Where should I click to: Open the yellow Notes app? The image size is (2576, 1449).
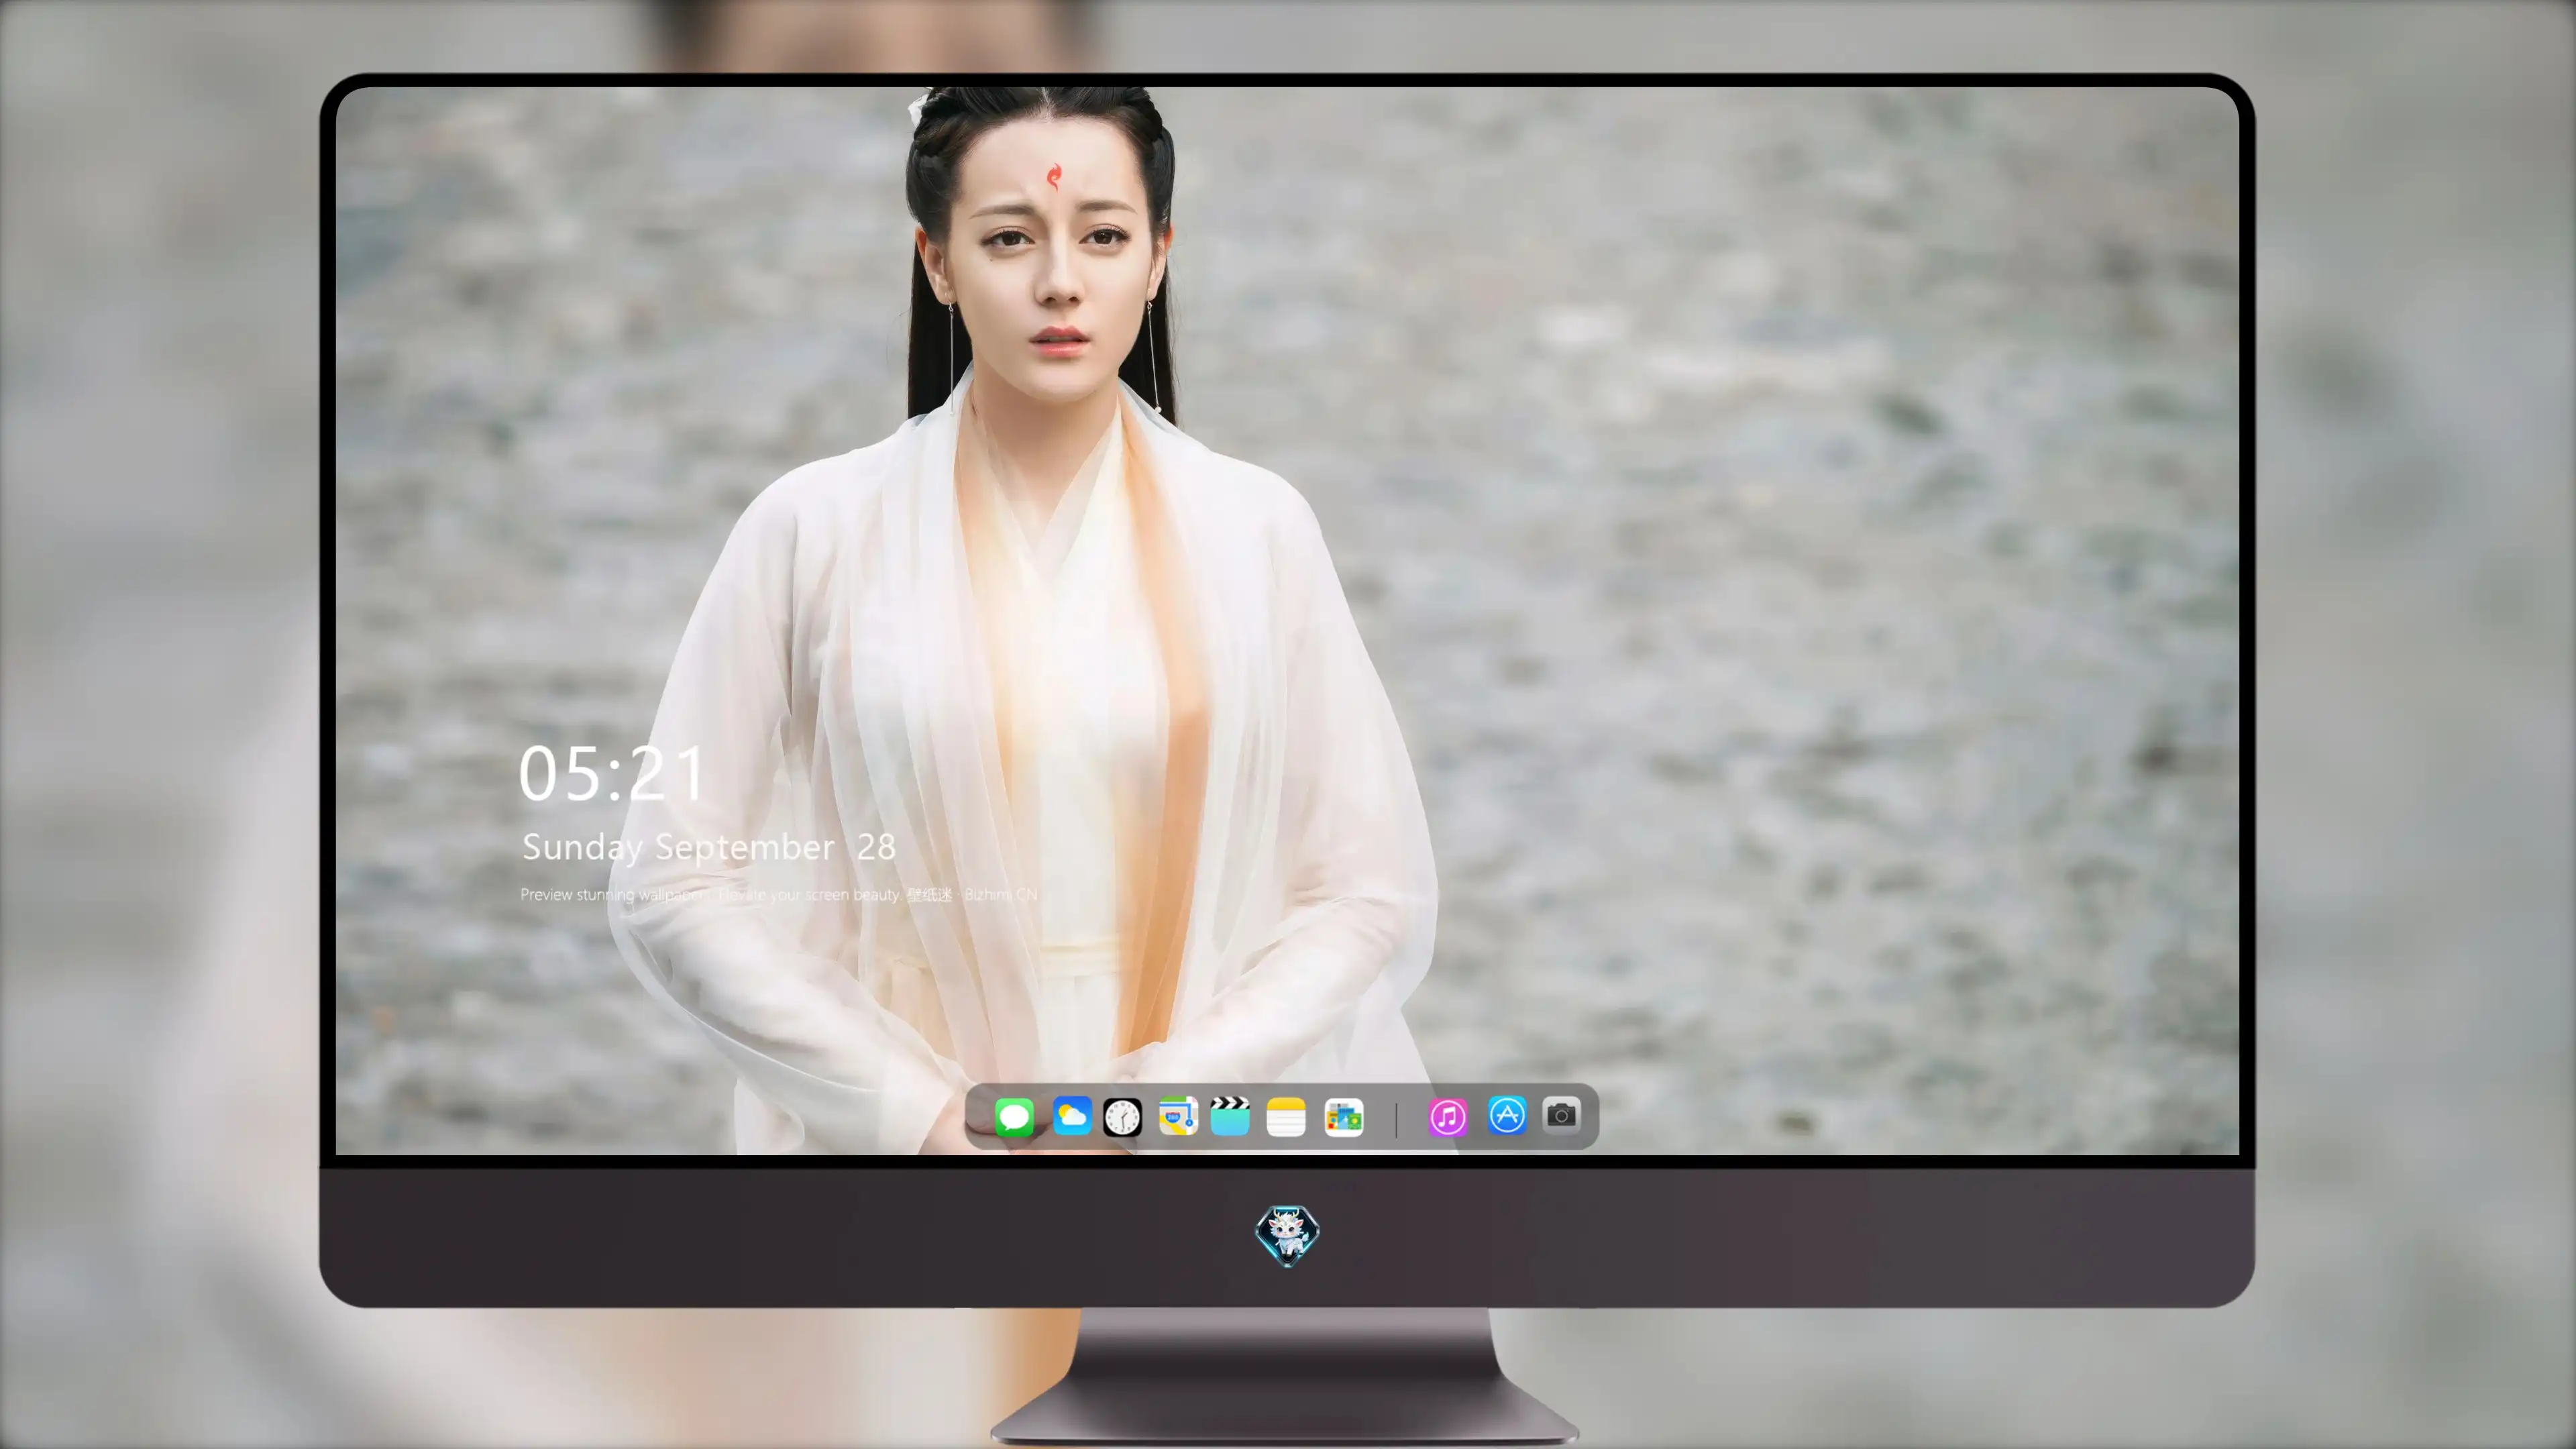(x=1286, y=1117)
